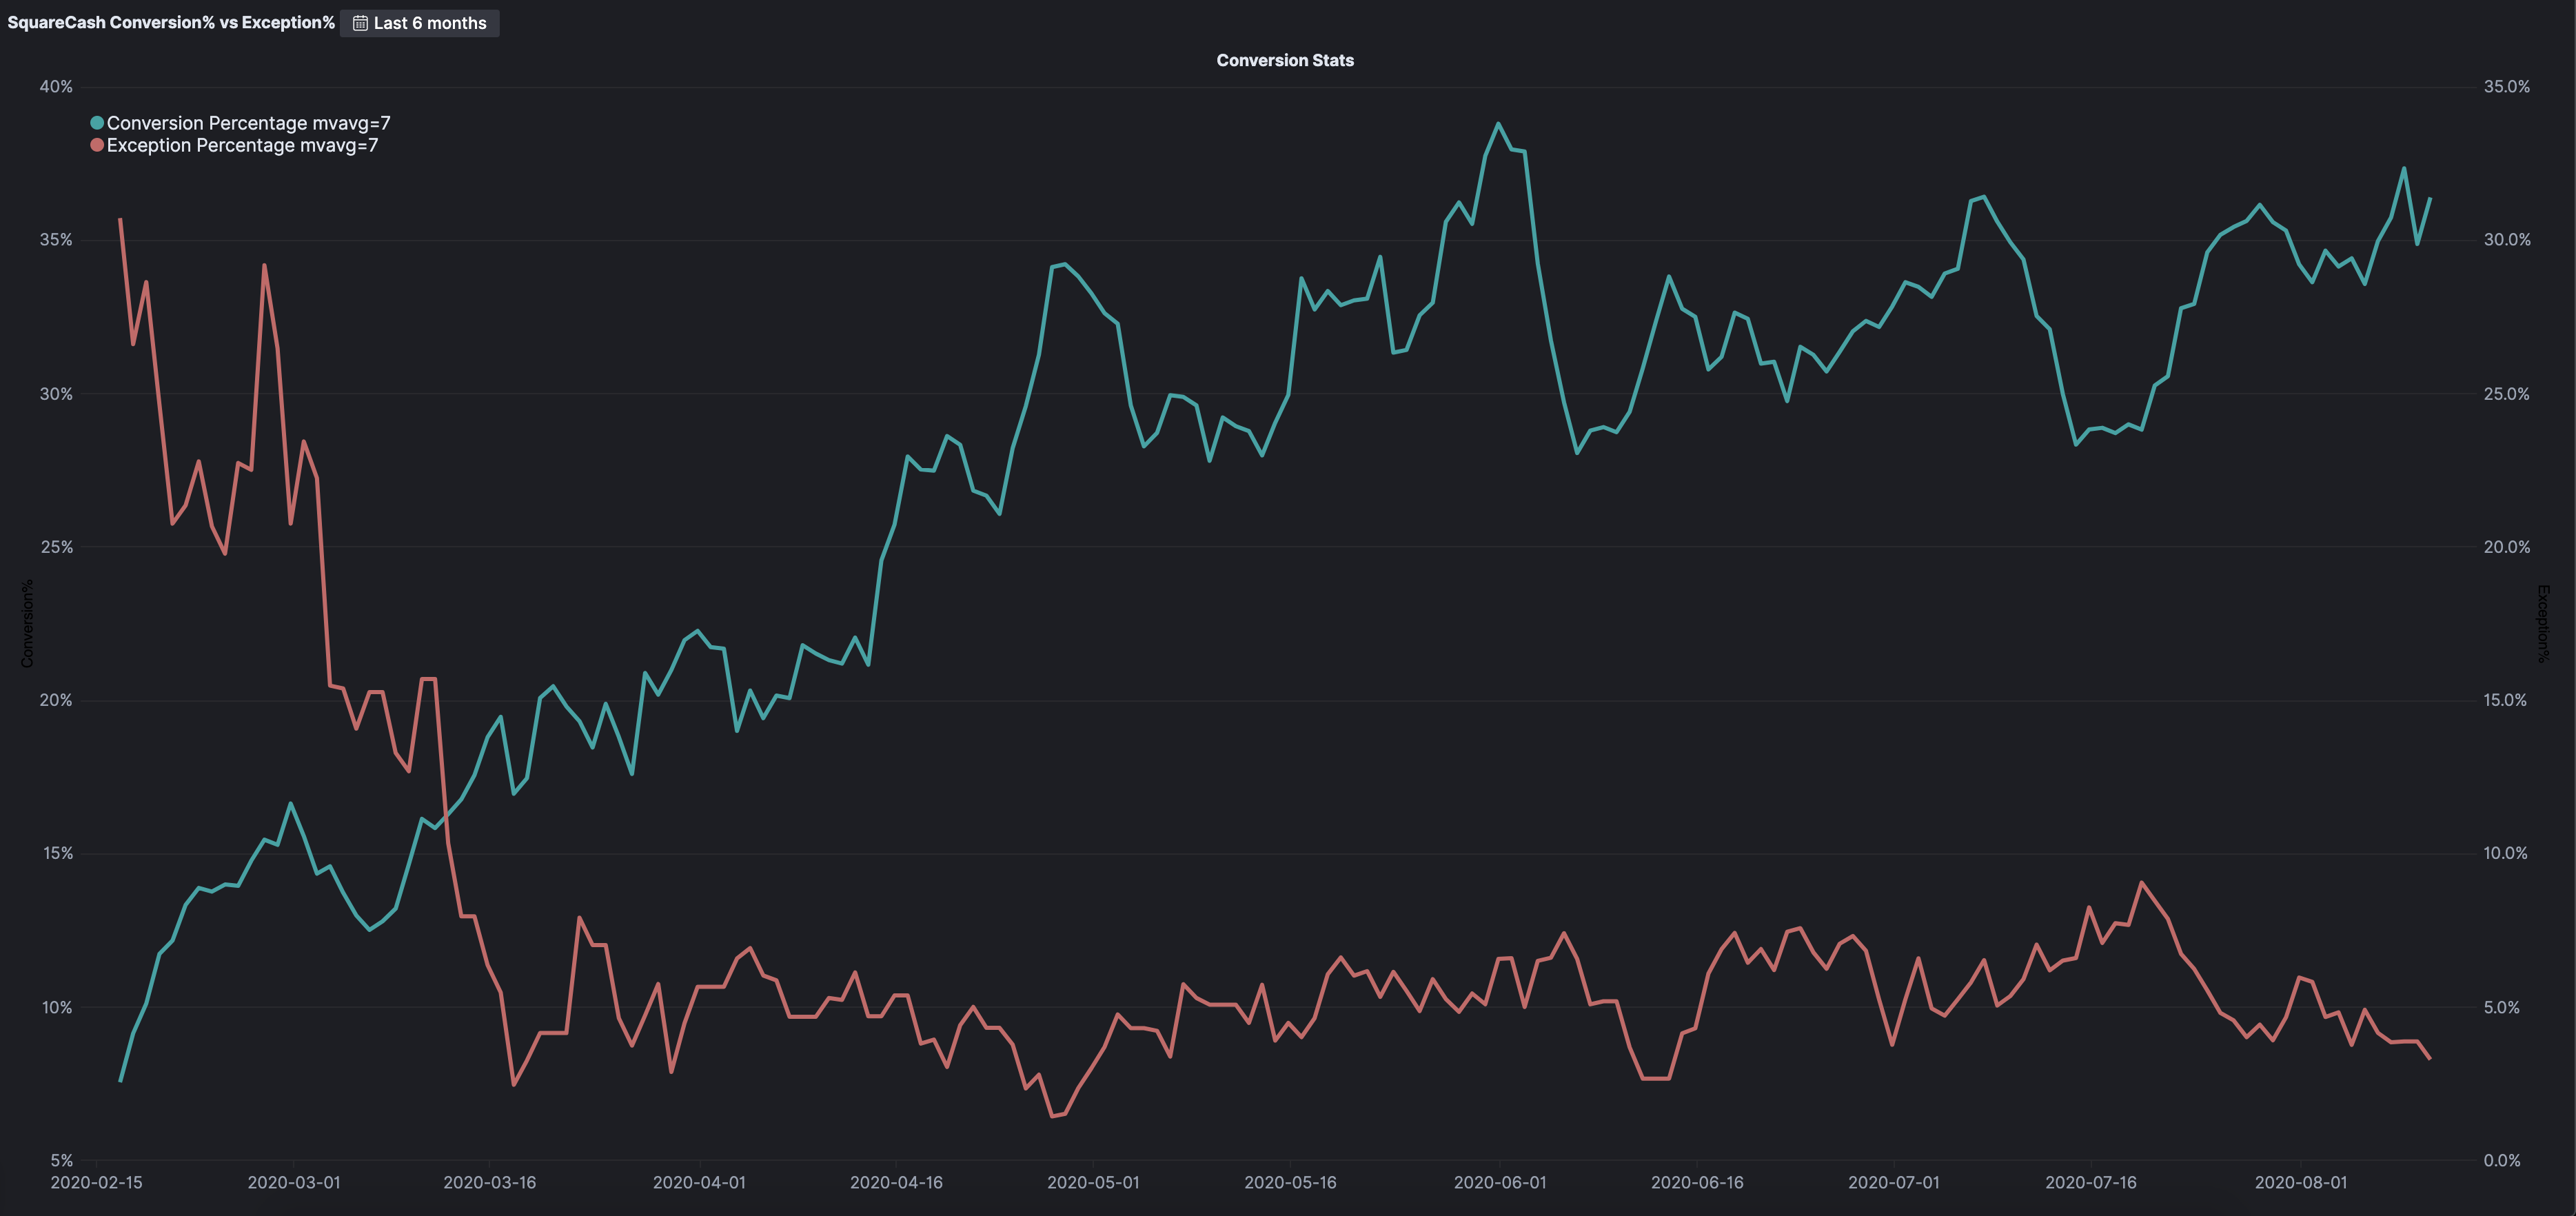Click the 2020-07-16 x-axis date label

click(2090, 1182)
